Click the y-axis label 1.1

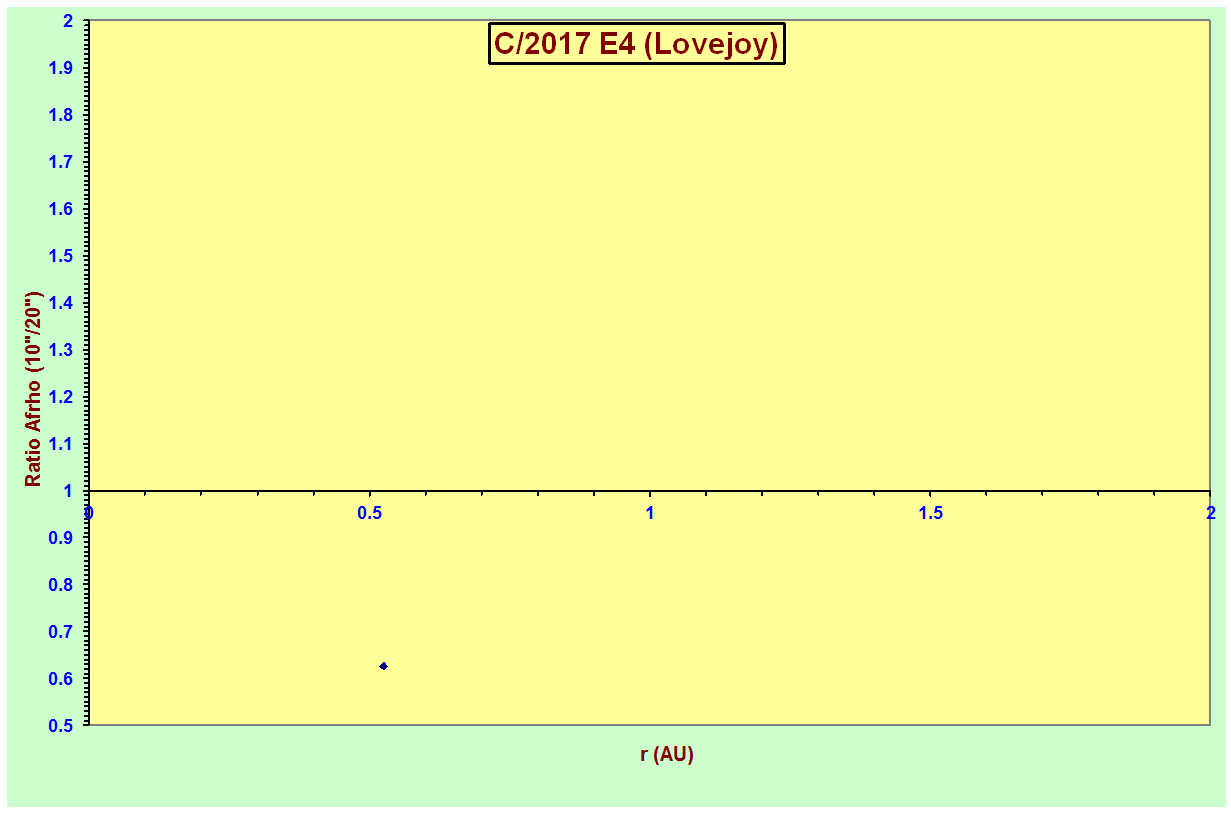tap(61, 443)
